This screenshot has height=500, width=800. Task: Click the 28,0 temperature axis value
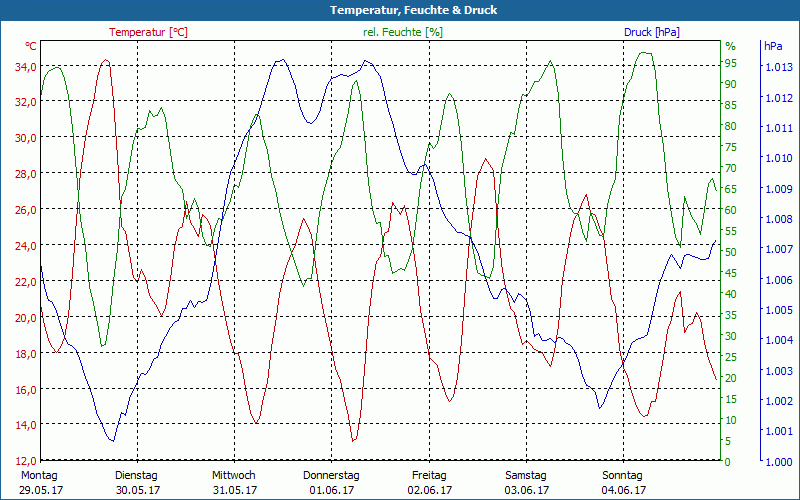pos(26,174)
